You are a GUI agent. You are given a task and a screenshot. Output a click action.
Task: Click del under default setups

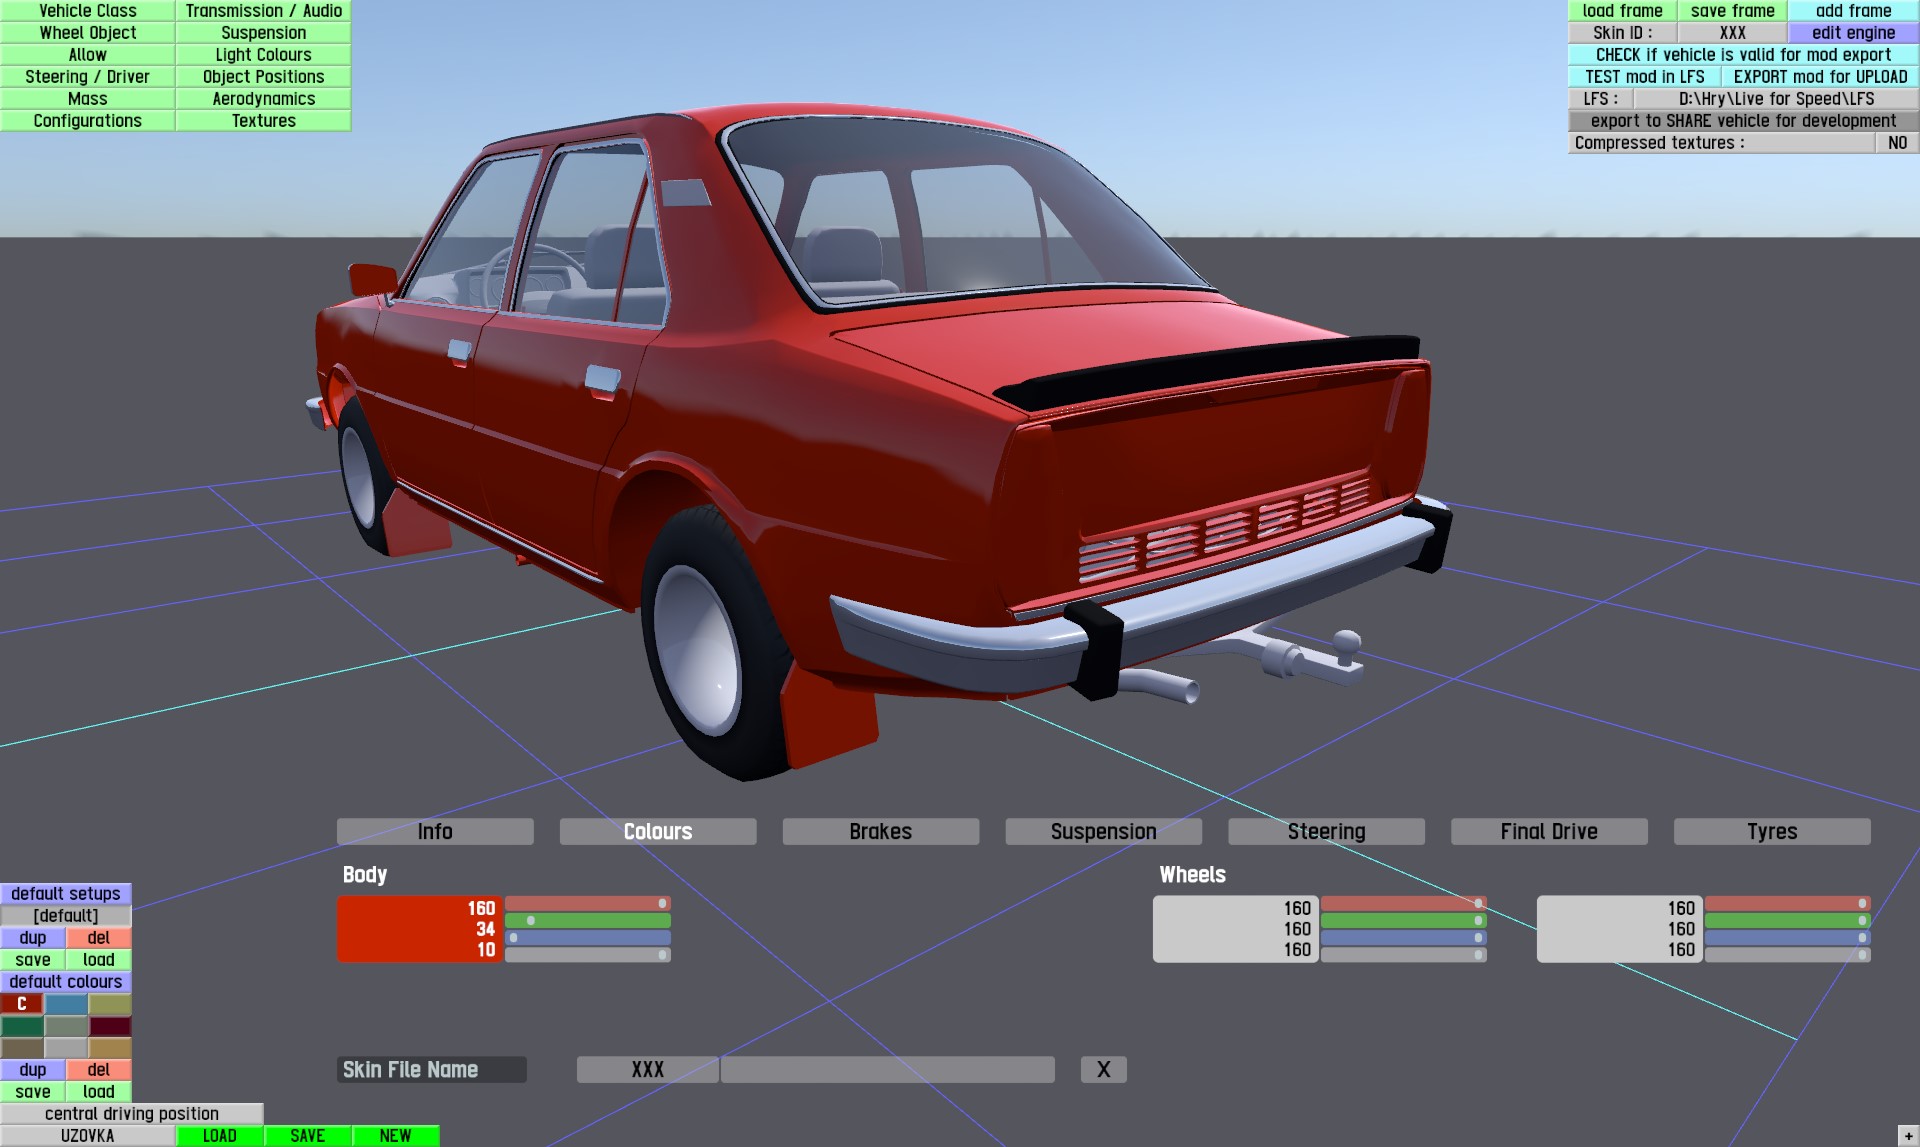coord(98,937)
